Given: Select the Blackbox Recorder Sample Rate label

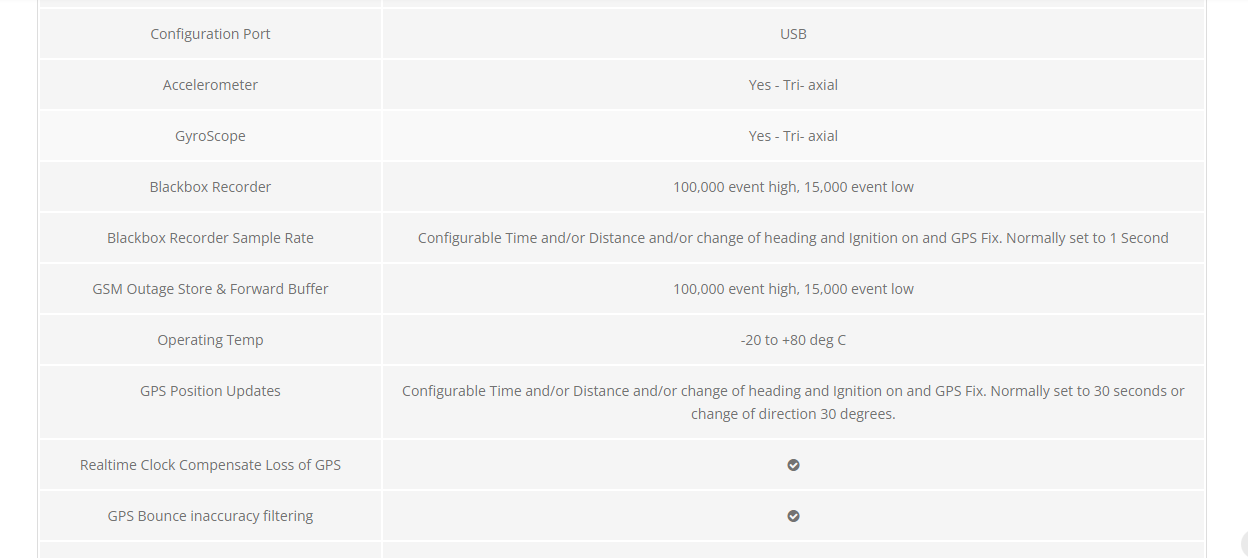Looking at the screenshot, I should coord(210,238).
